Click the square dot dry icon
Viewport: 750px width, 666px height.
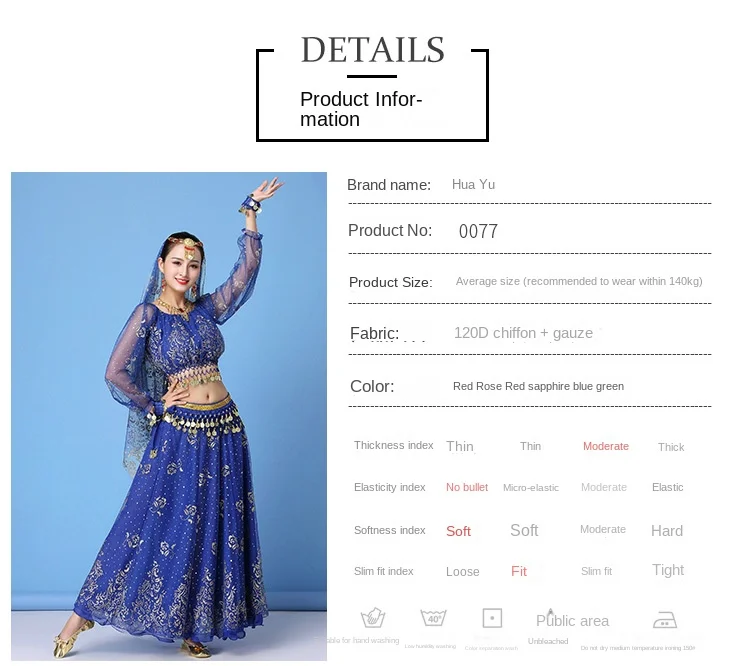click(492, 618)
